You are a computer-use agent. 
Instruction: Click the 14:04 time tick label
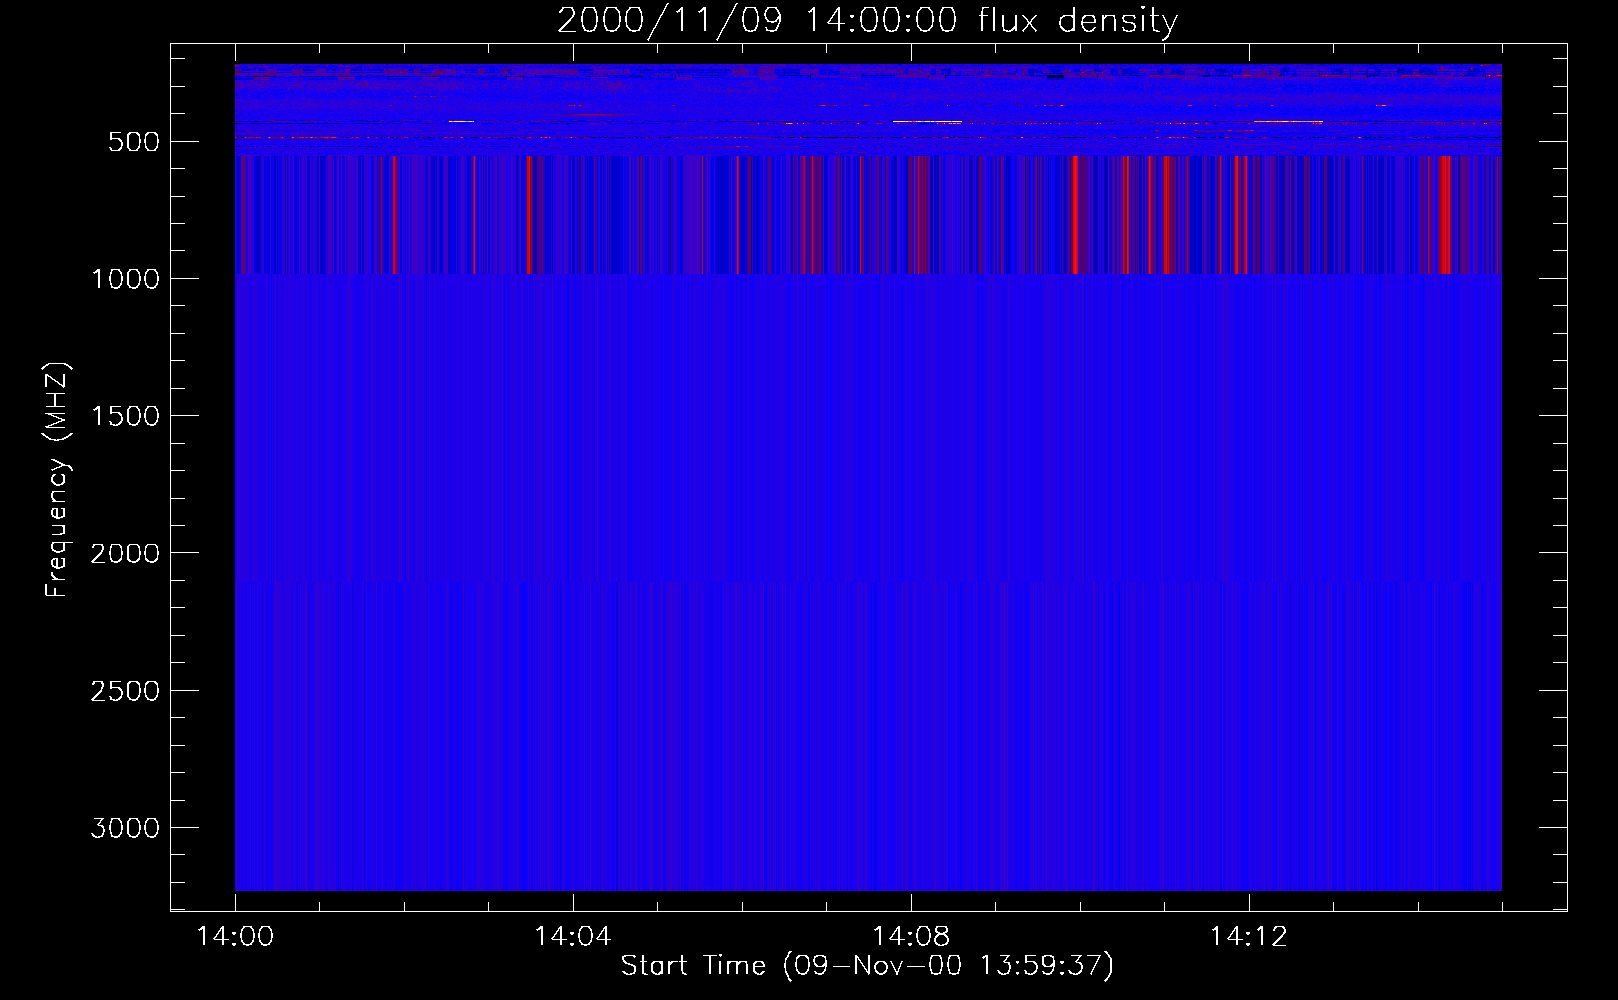point(572,937)
